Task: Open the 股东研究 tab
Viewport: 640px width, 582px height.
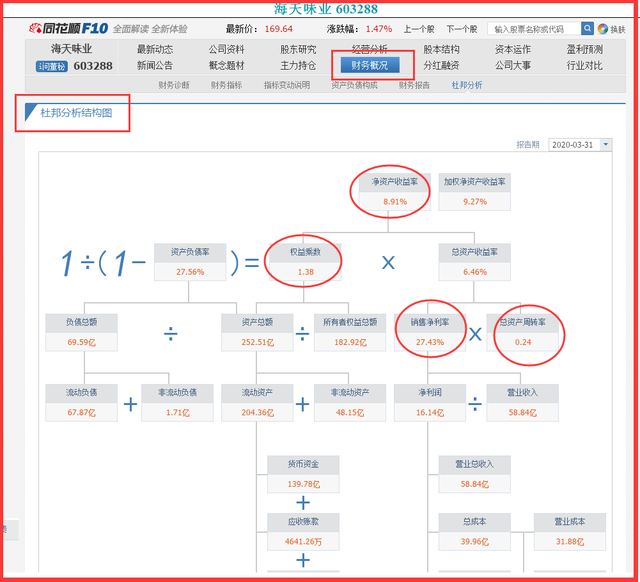Action: point(298,49)
